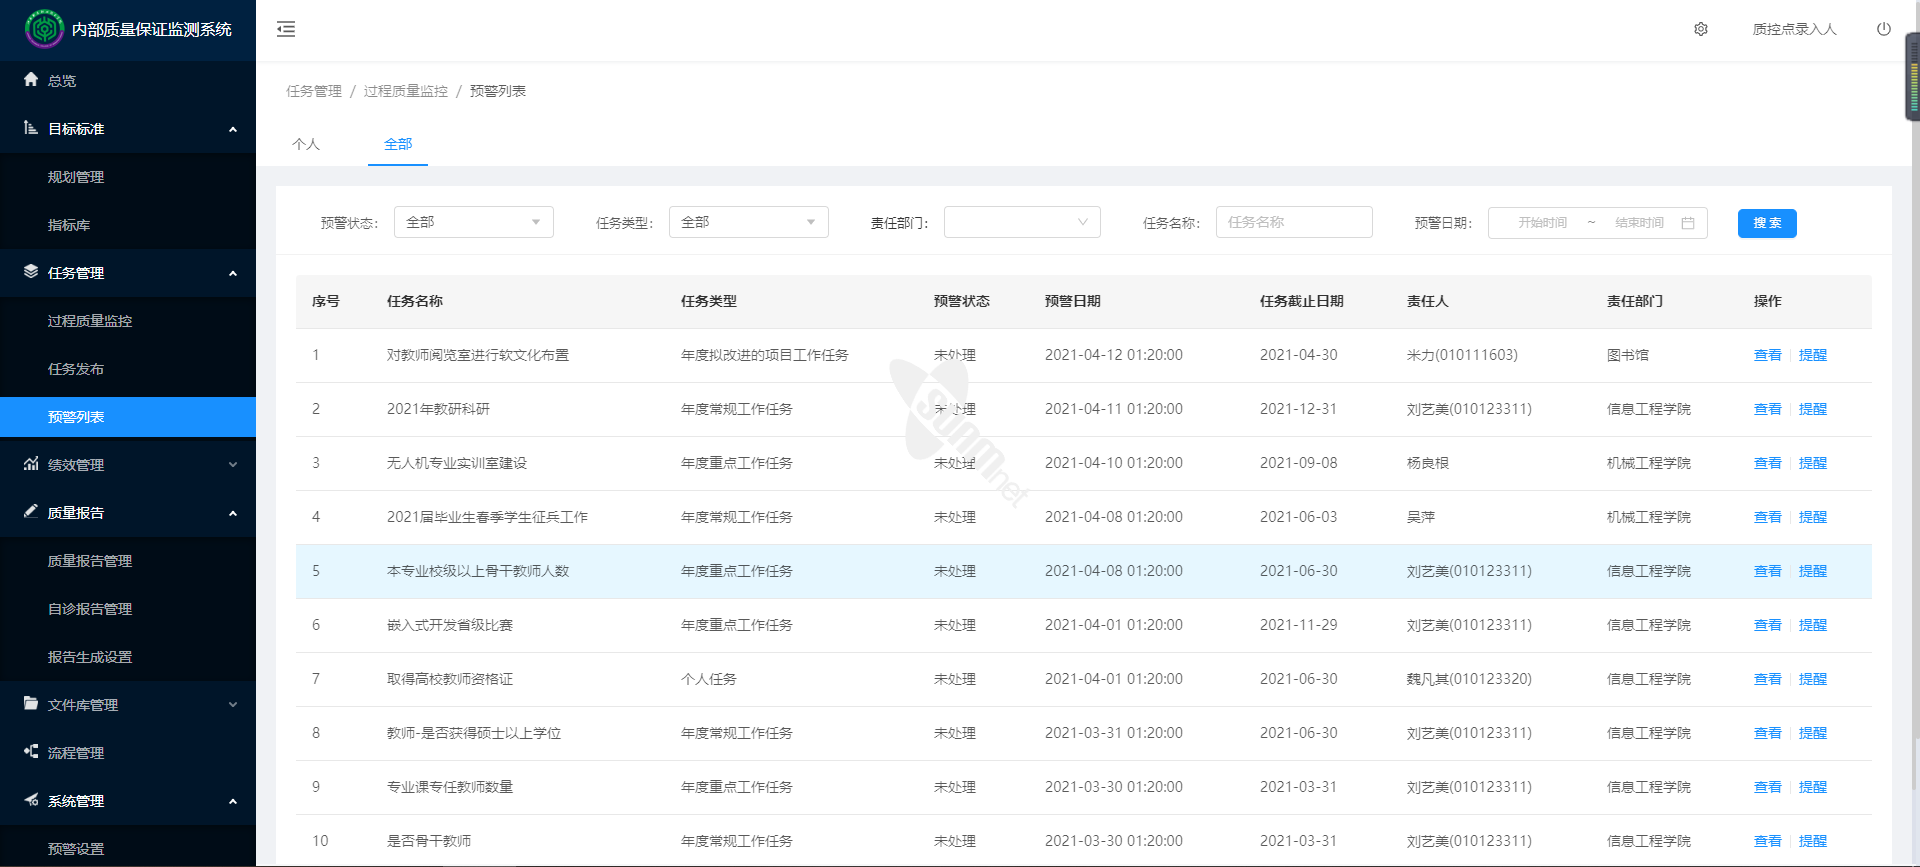
Task: Open the 责任部门 dropdown
Action: pyautogui.click(x=1021, y=222)
